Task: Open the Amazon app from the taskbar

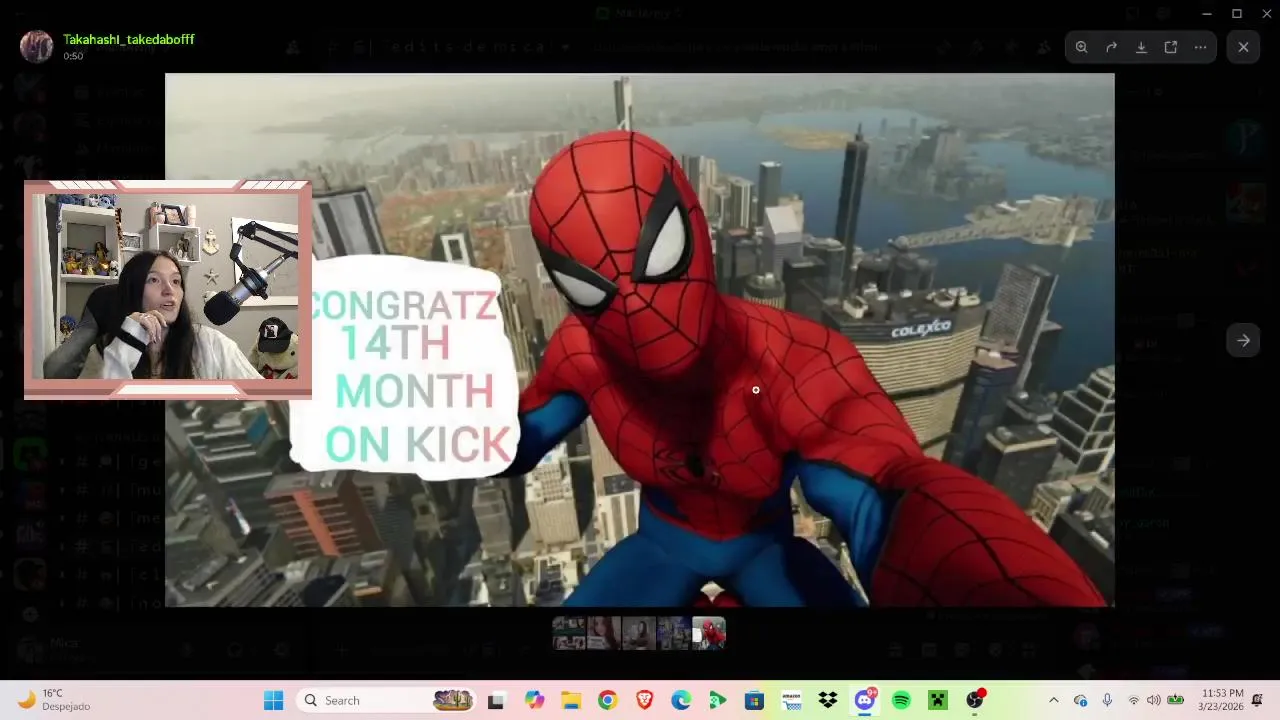Action: pos(791,700)
